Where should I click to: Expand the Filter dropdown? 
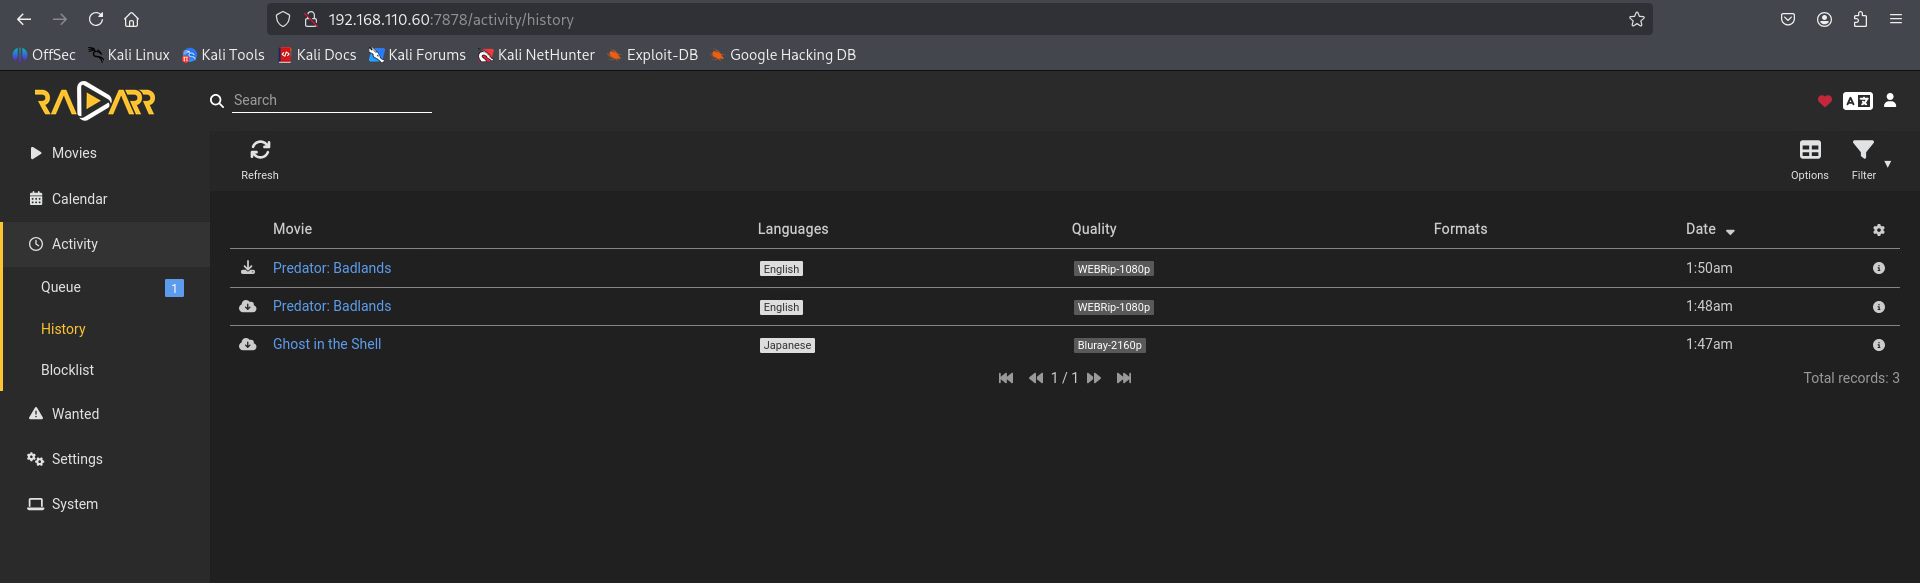[1864, 158]
